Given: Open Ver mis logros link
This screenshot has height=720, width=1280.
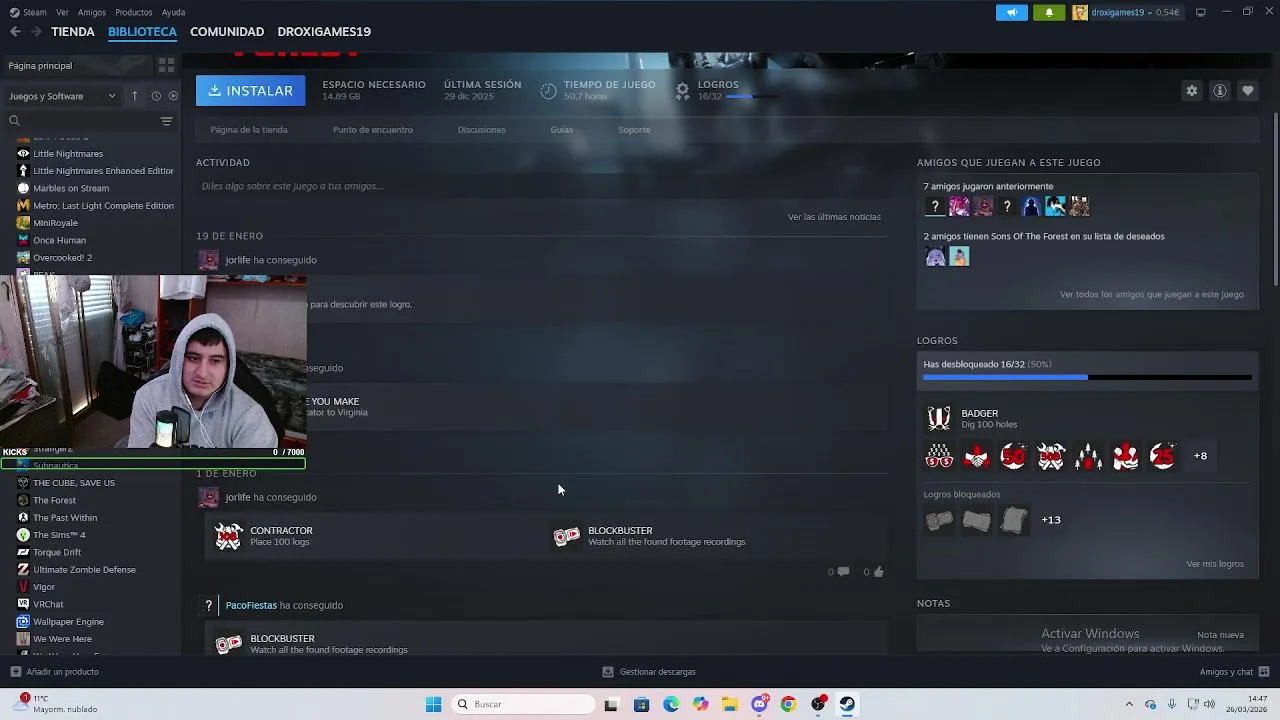Looking at the screenshot, I should 1215,564.
